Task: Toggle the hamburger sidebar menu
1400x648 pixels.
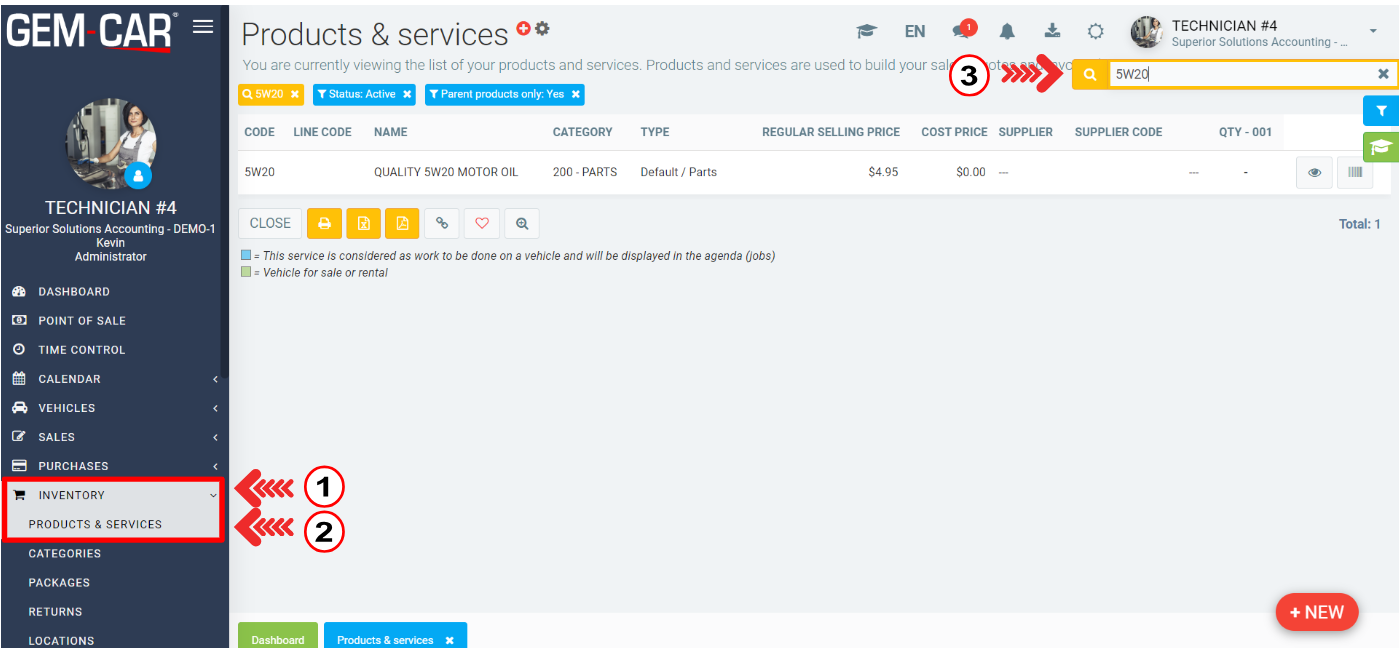Action: tap(203, 26)
